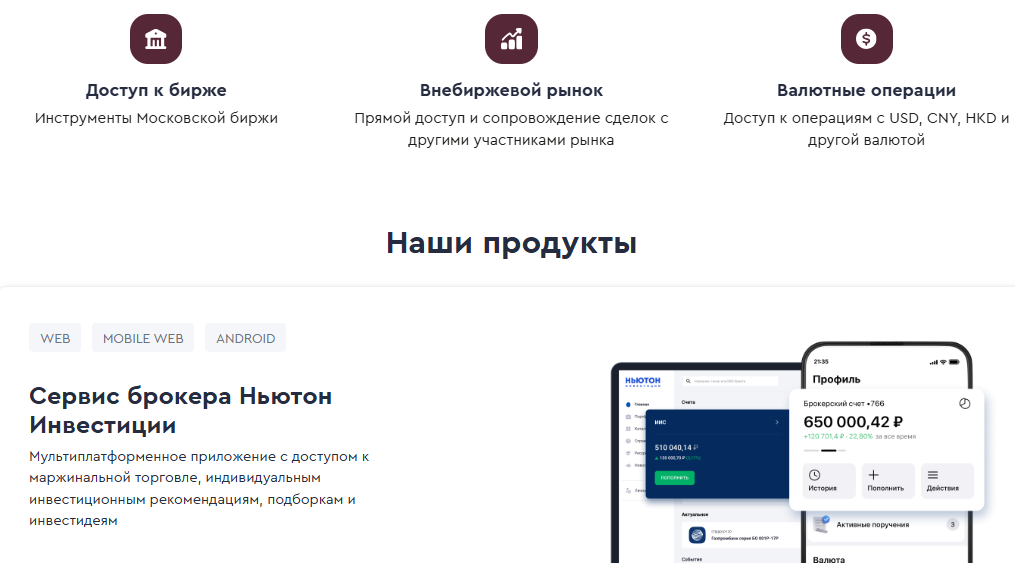Viewport: 1015px width, 563px height.
Task: Click the multiplatform app description paragraph
Action: [x=199, y=489]
